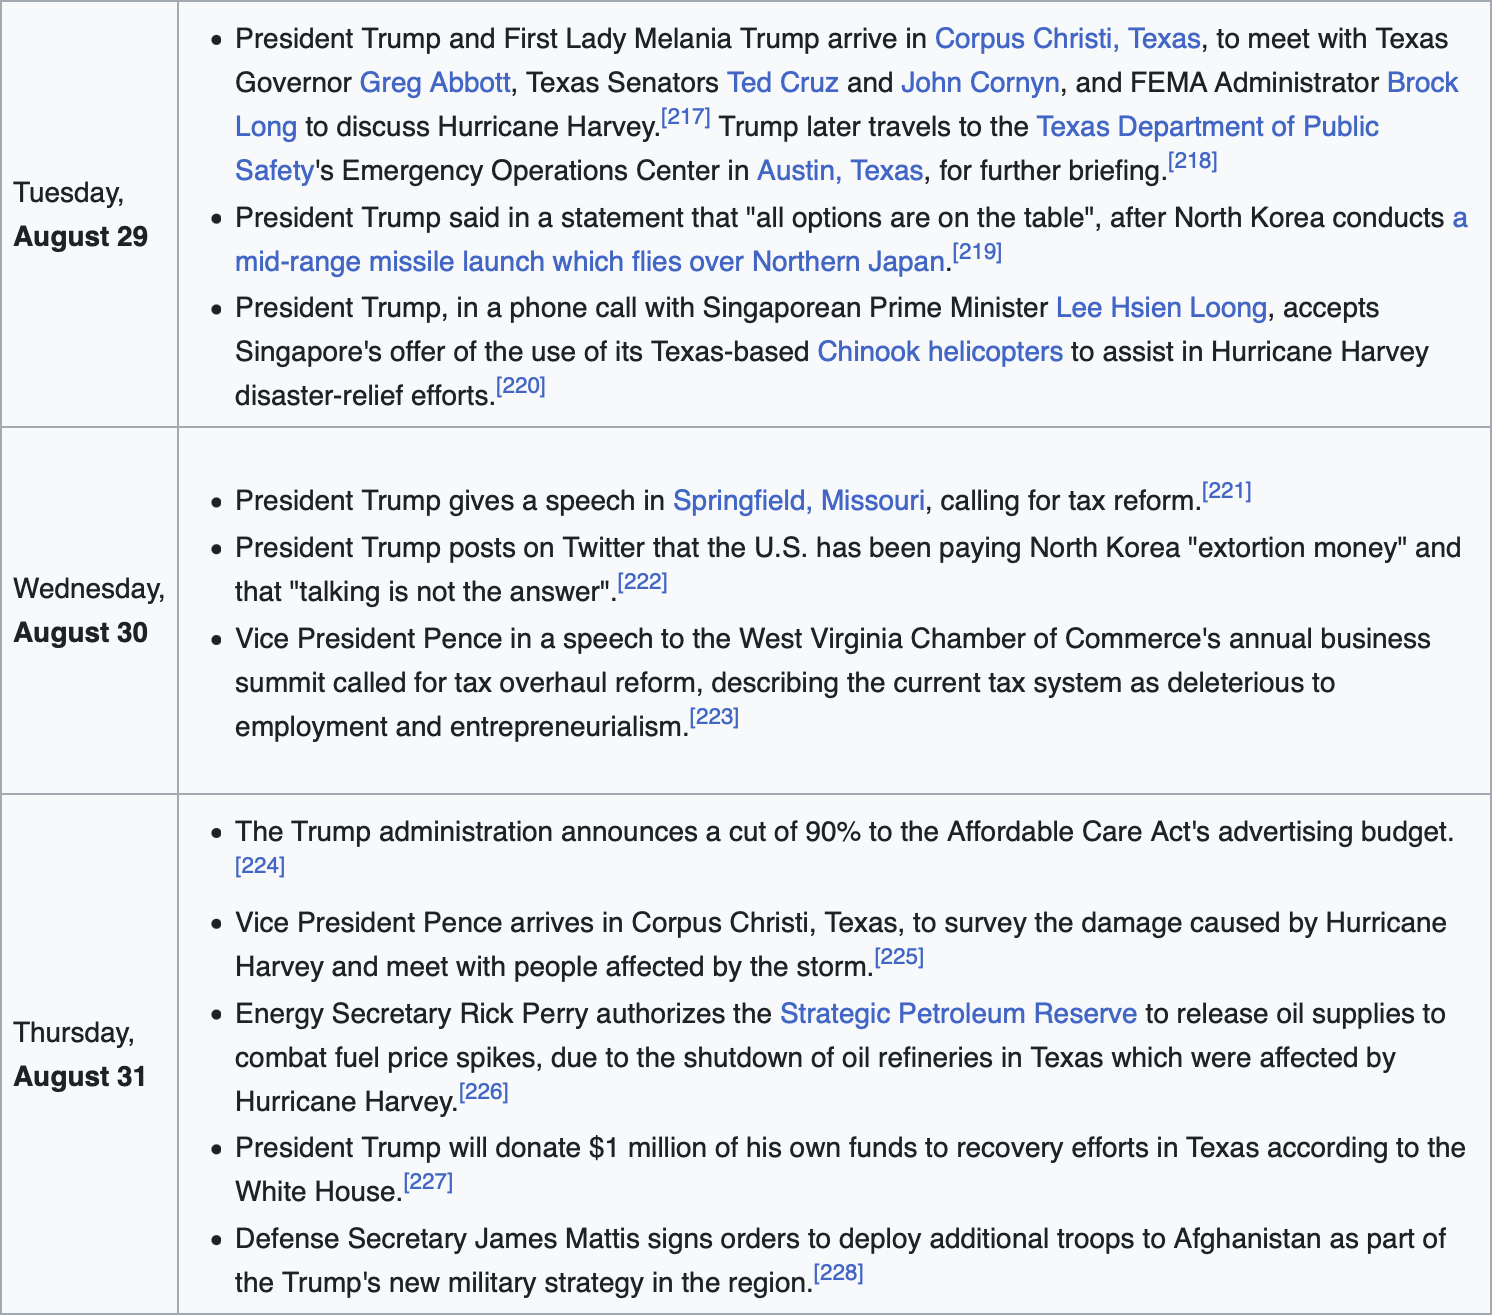The width and height of the screenshot is (1492, 1316).
Task: Open the Austin, Texas link
Action: coord(840,171)
